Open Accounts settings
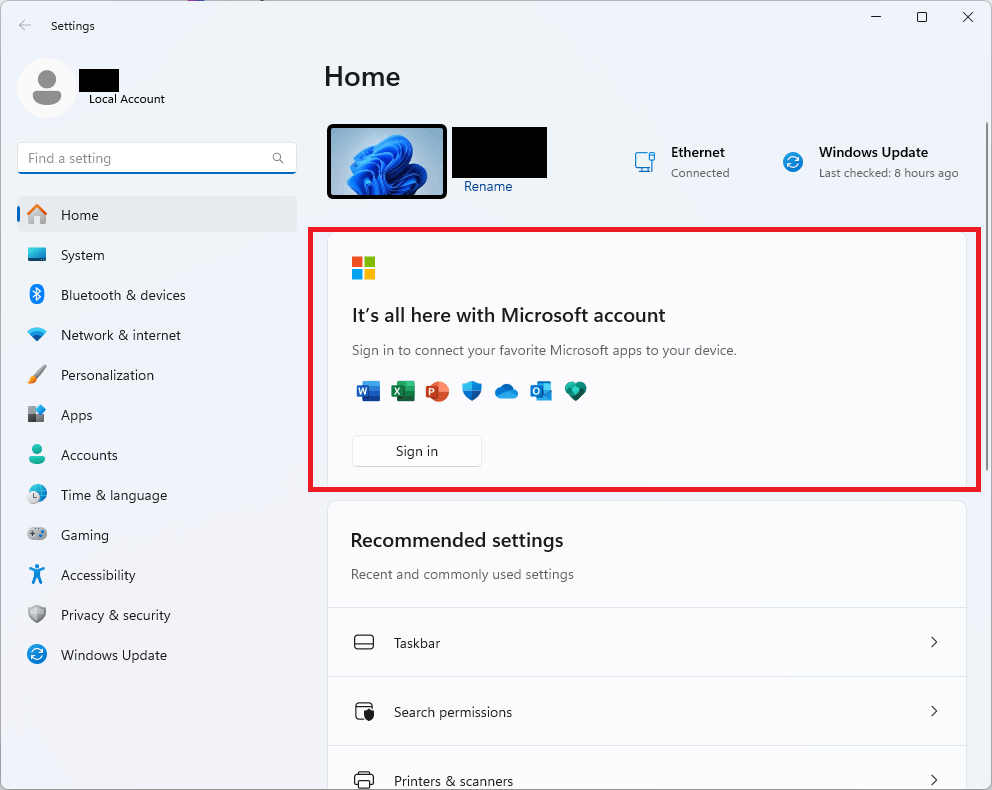Image resolution: width=992 pixels, height=790 pixels. (x=157, y=455)
